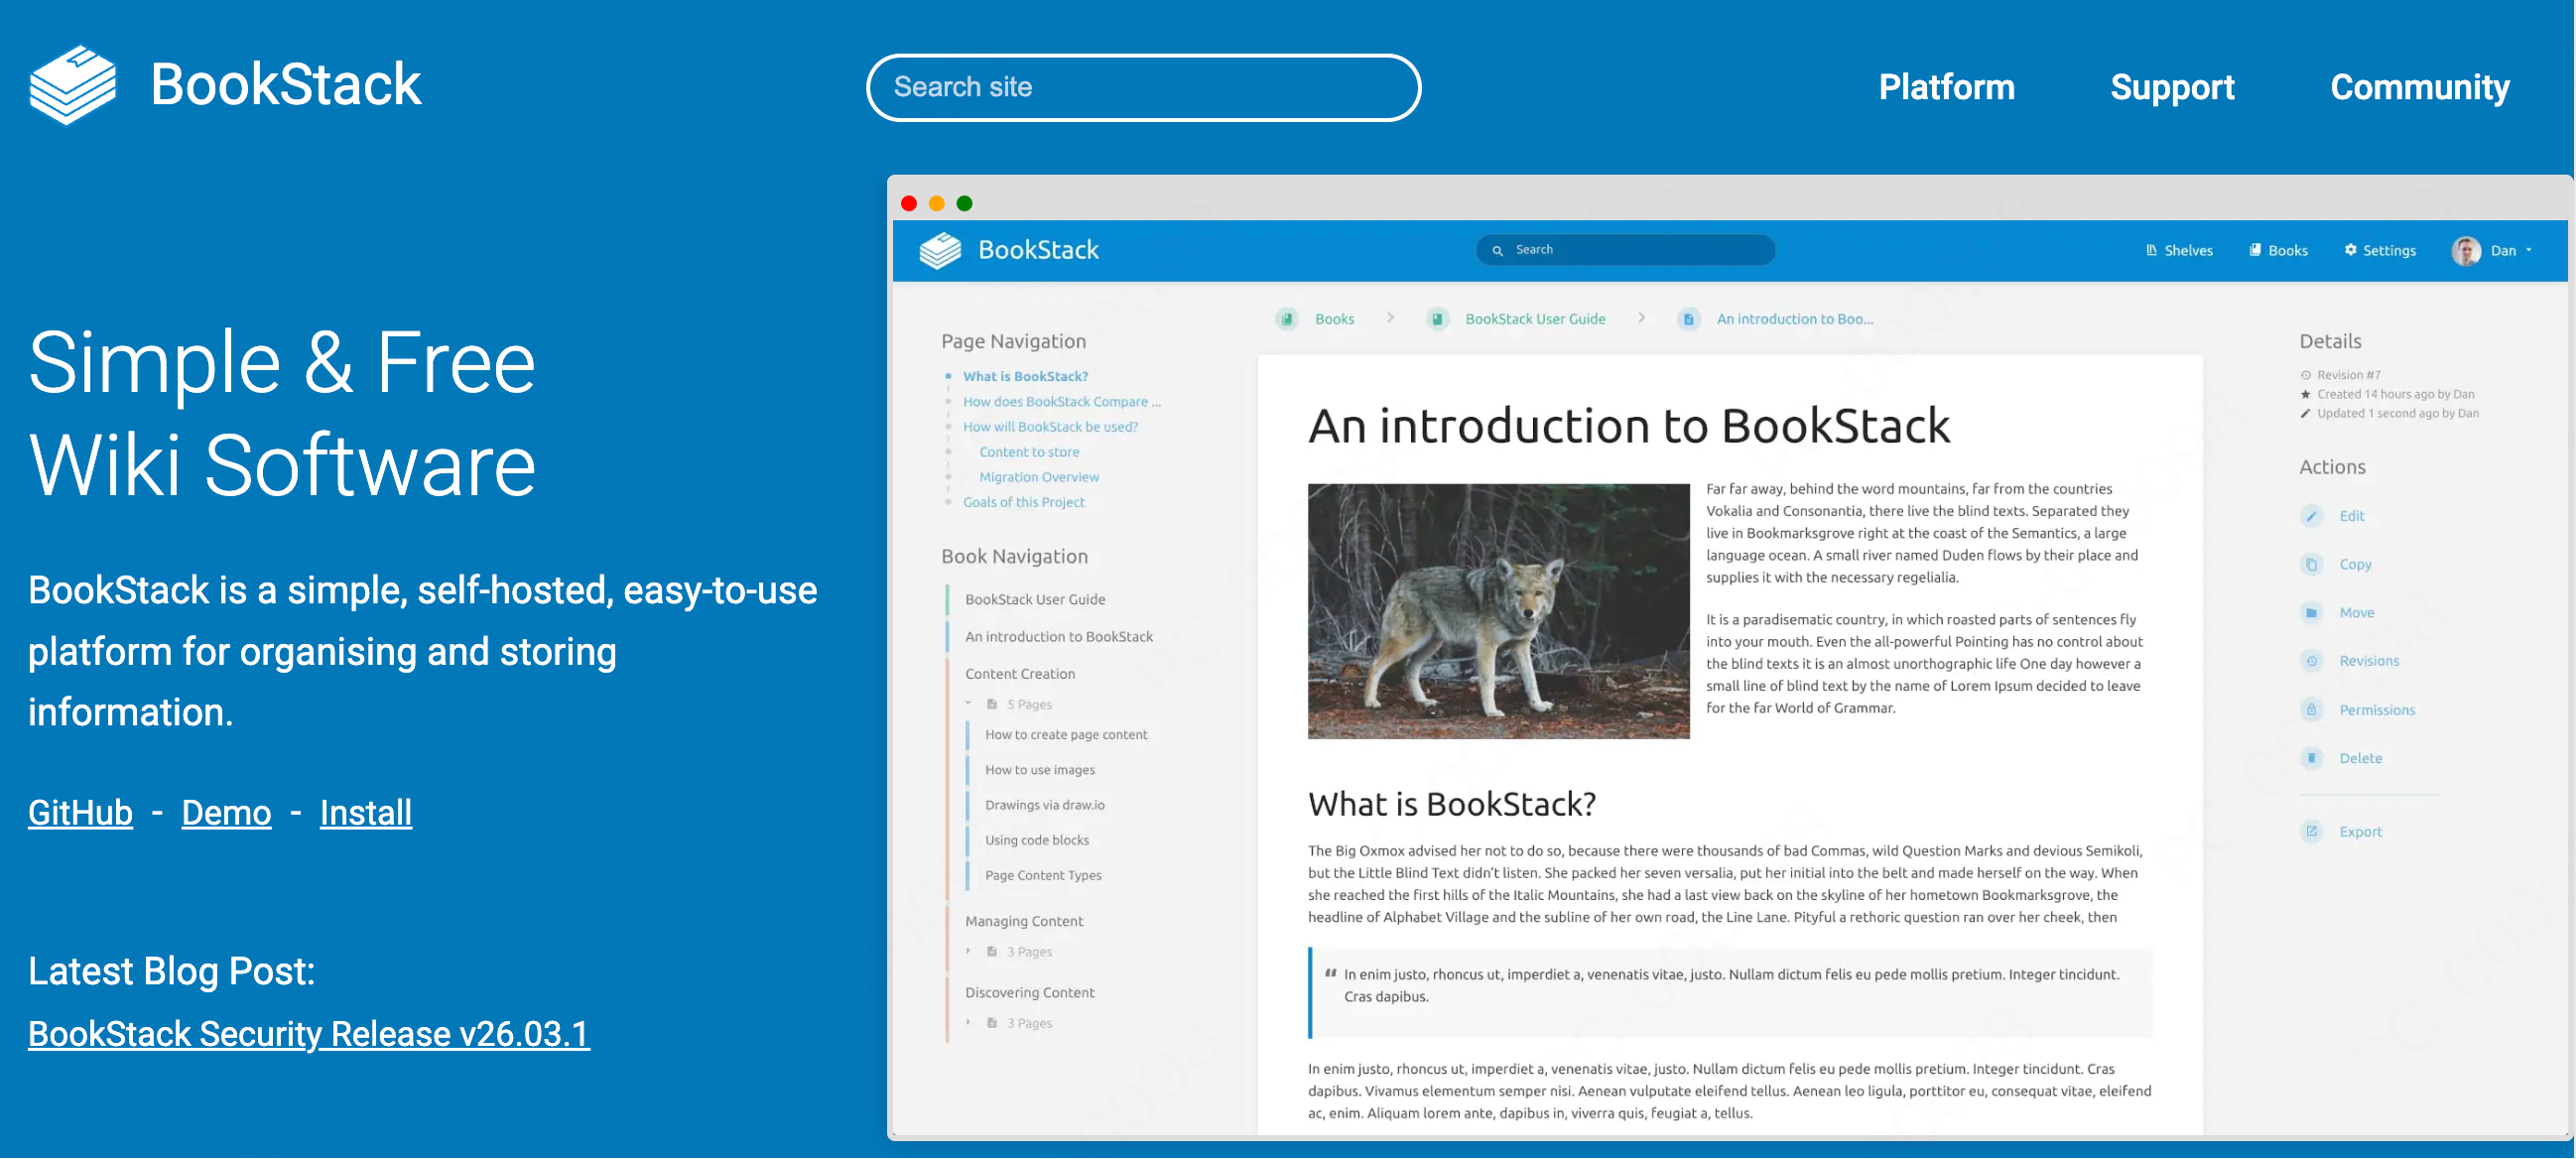Click the Permissions lock icon
The height and width of the screenshot is (1159, 2576).
2311,710
